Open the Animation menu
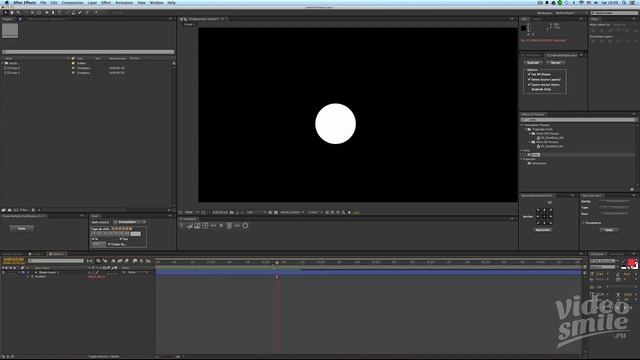Image resolution: width=640 pixels, height=360 pixels. coord(124,2)
